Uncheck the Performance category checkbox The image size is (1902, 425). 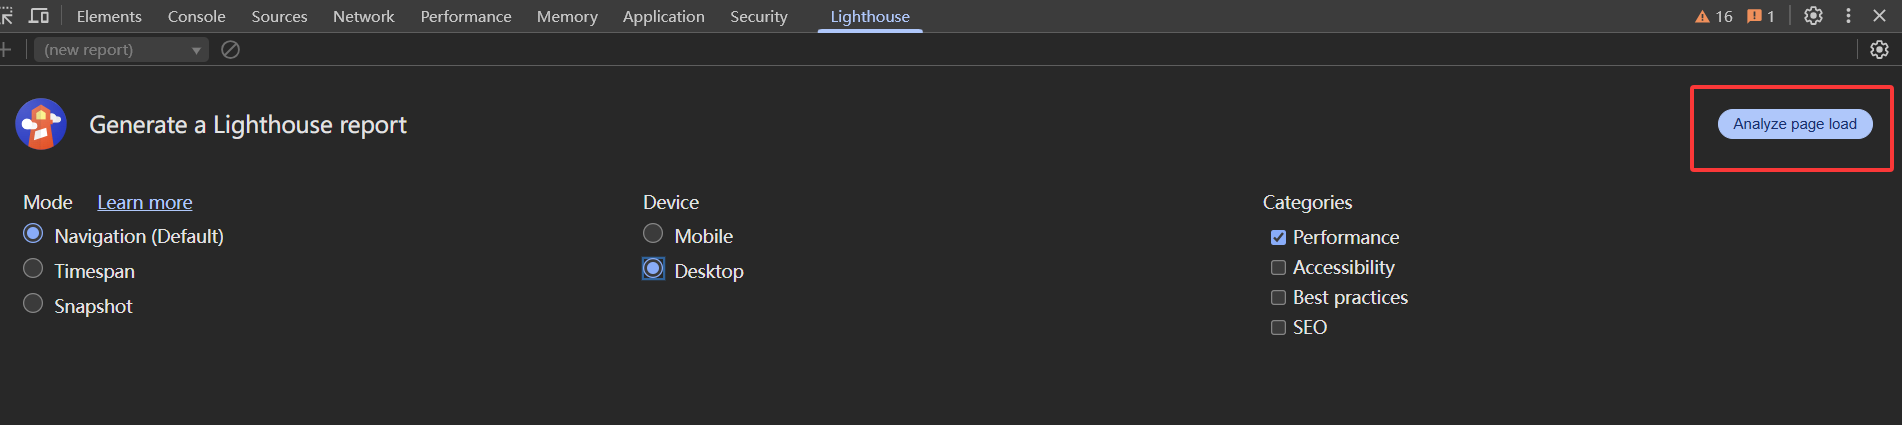click(x=1278, y=238)
